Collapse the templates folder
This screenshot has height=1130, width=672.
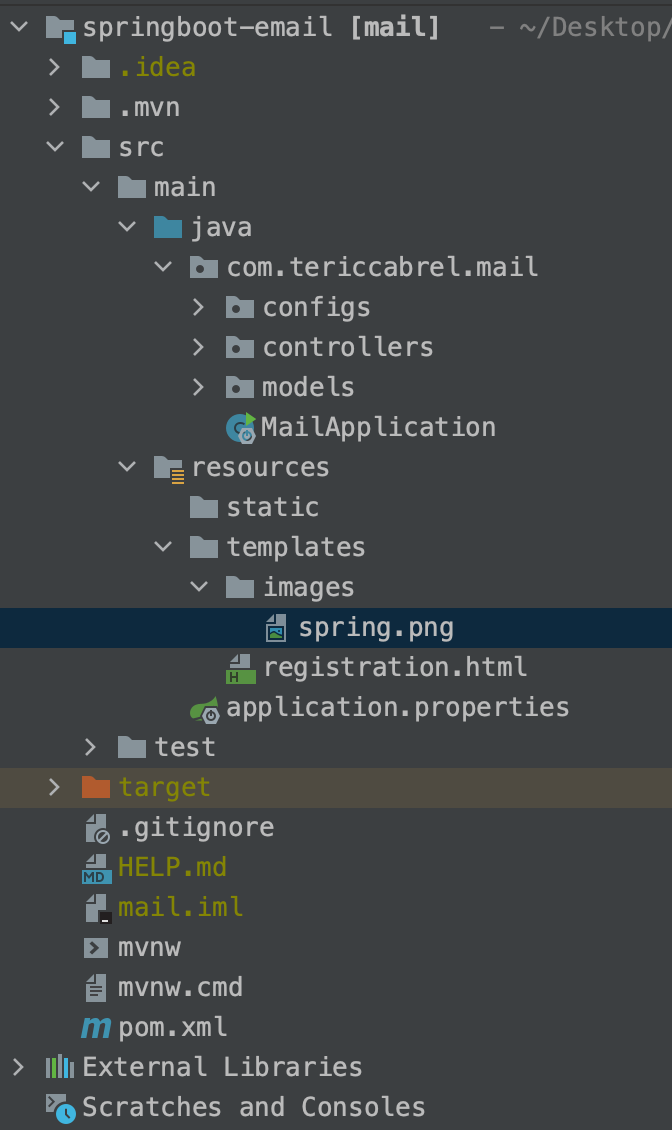coord(162,547)
